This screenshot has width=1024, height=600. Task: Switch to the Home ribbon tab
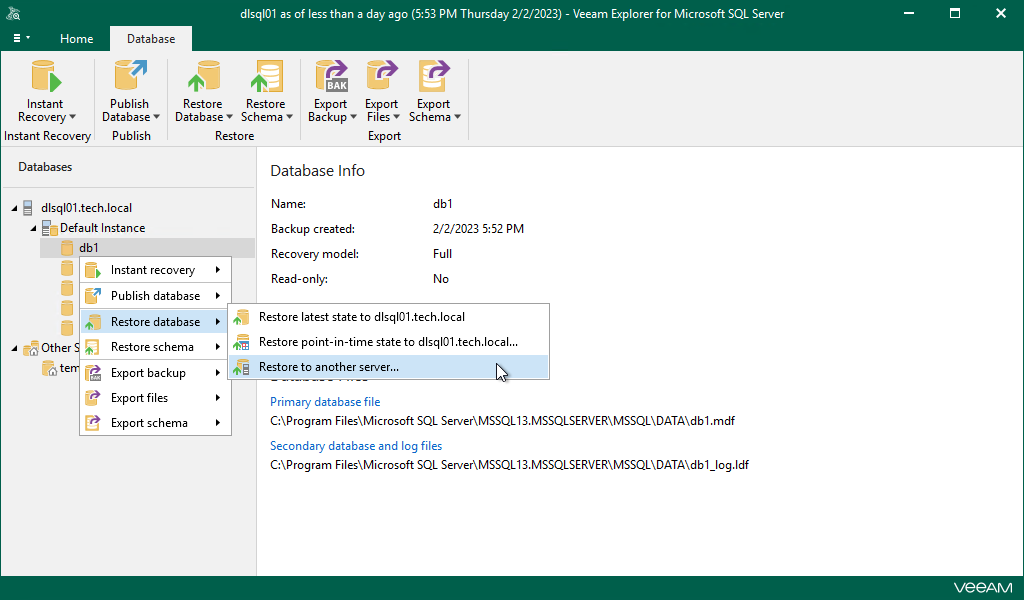click(x=76, y=39)
